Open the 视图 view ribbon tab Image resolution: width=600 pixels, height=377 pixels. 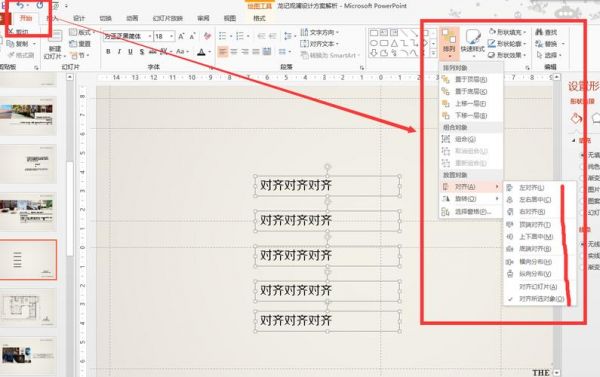coord(230,18)
